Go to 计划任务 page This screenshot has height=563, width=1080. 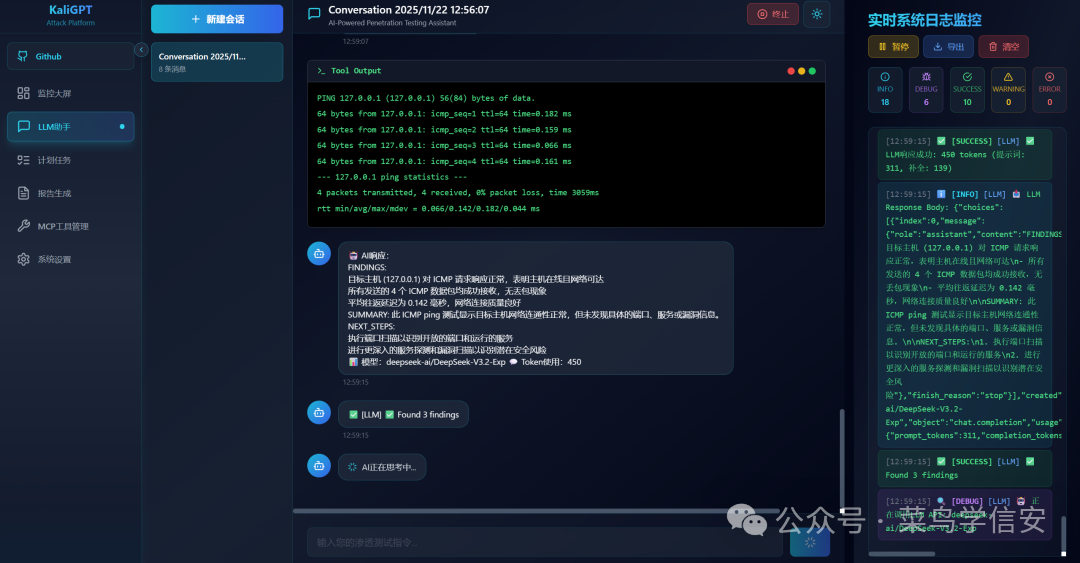(70, 160)
